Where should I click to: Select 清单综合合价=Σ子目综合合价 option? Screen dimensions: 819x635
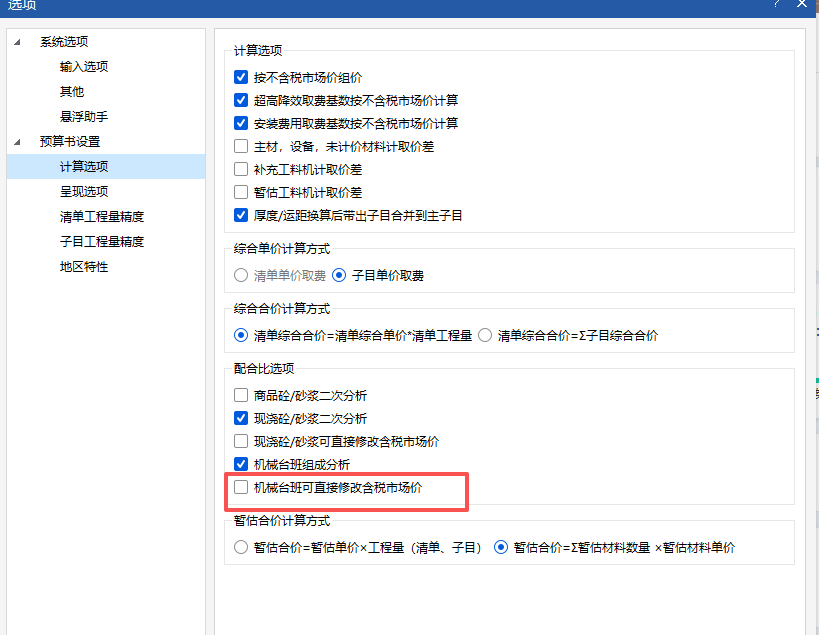[485, 336]
